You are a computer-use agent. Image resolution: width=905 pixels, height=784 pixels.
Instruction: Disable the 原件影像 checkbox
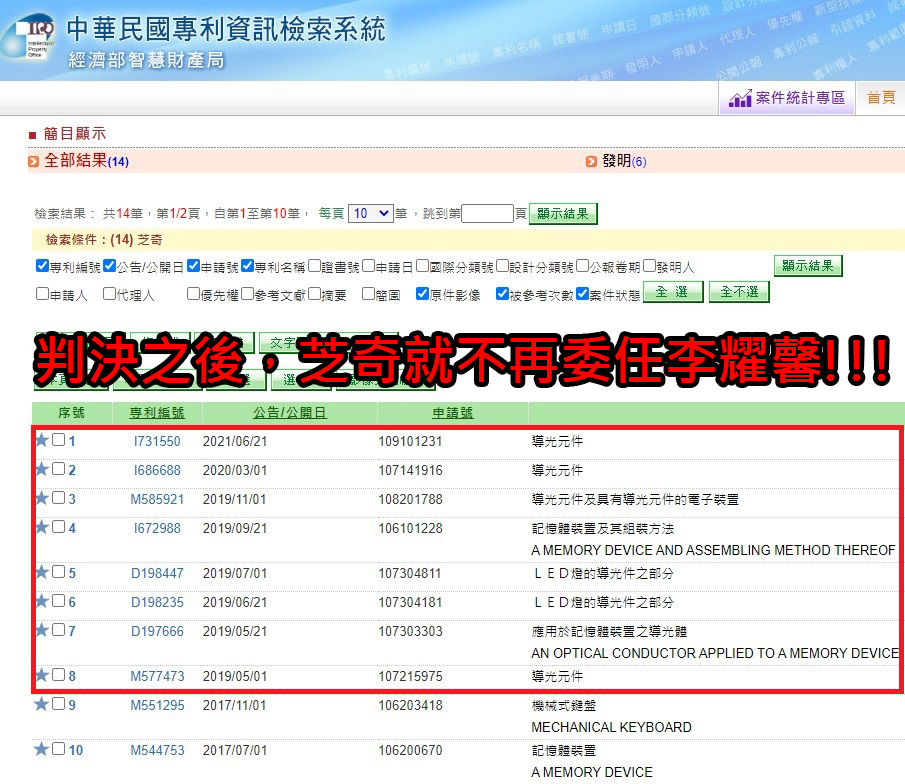coord(422,294)
